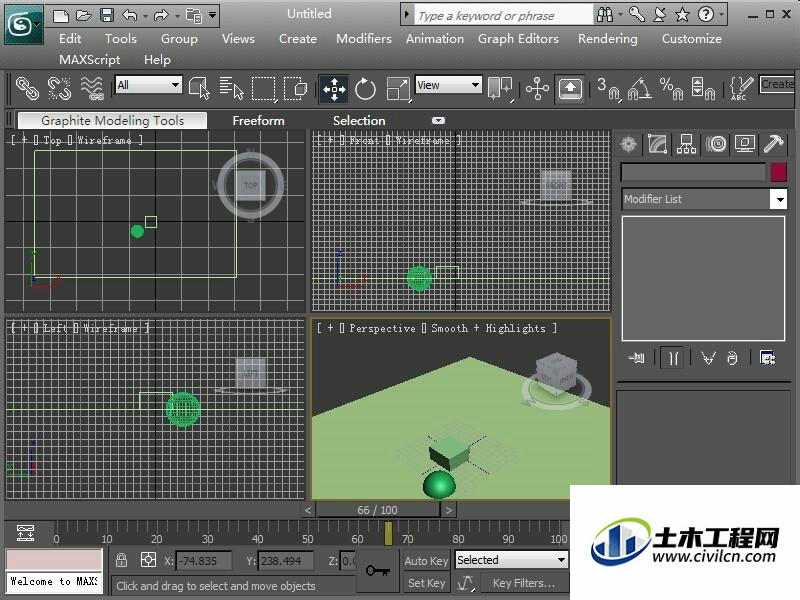800x600 pixels.
Task: Expand the Help icon dropdown arrow
Action: [x=721, y=14]
